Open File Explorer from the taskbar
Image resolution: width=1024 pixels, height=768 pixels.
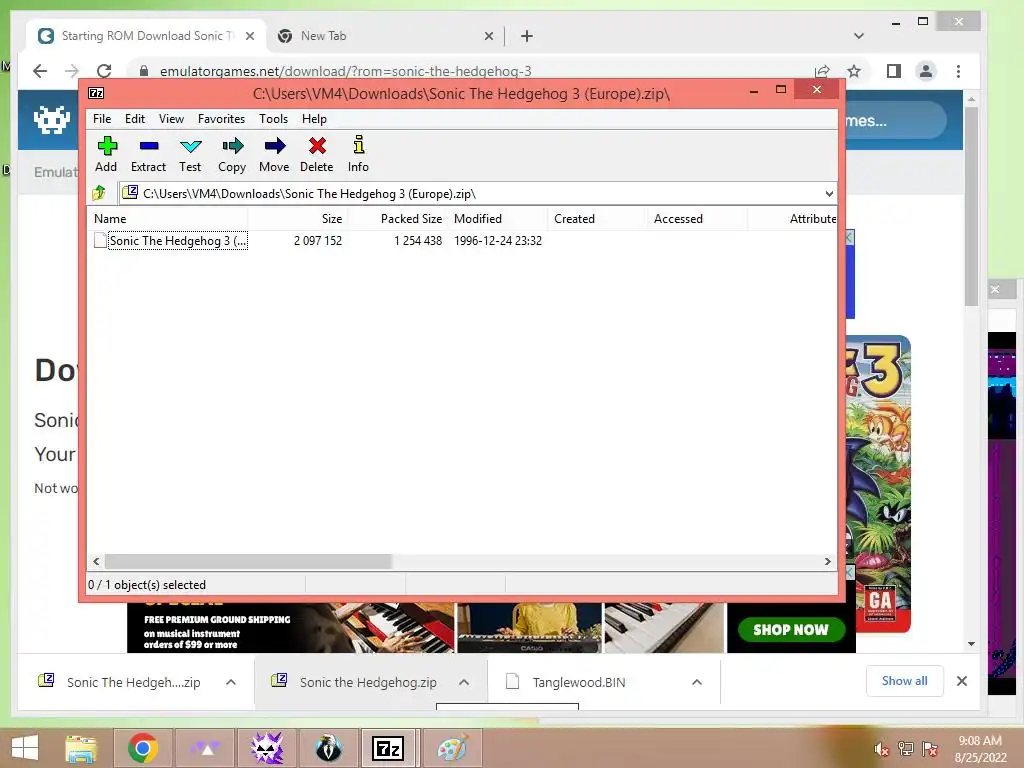click(x=80, y=748)
